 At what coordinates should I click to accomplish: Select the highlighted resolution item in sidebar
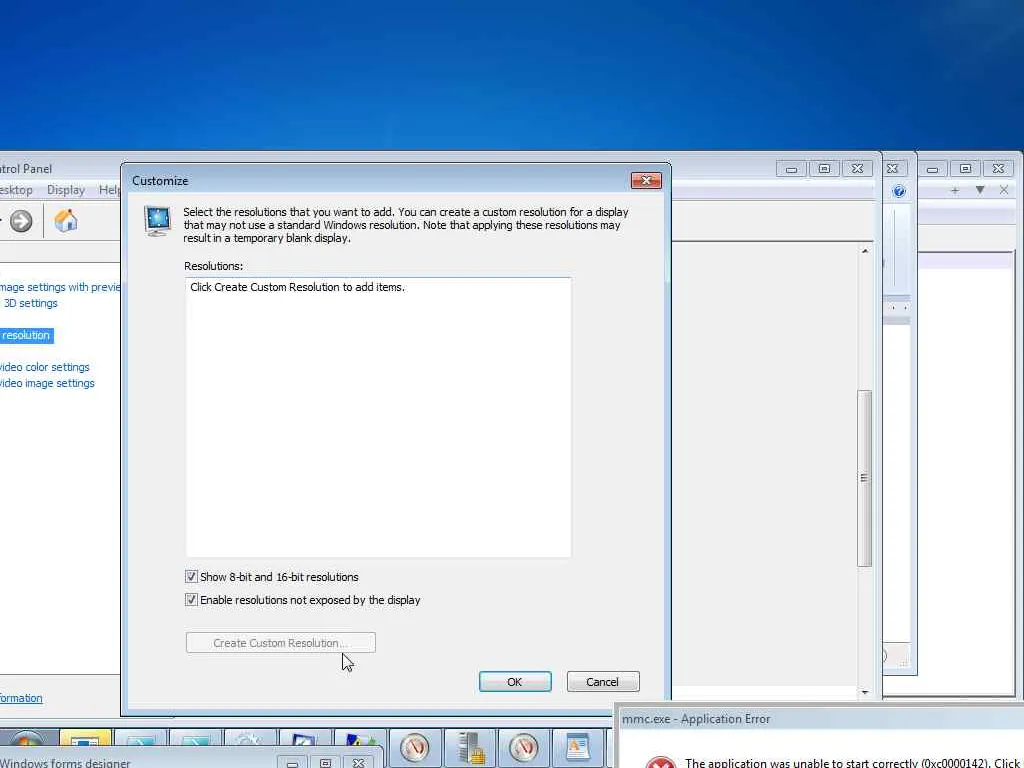(26, 335)
